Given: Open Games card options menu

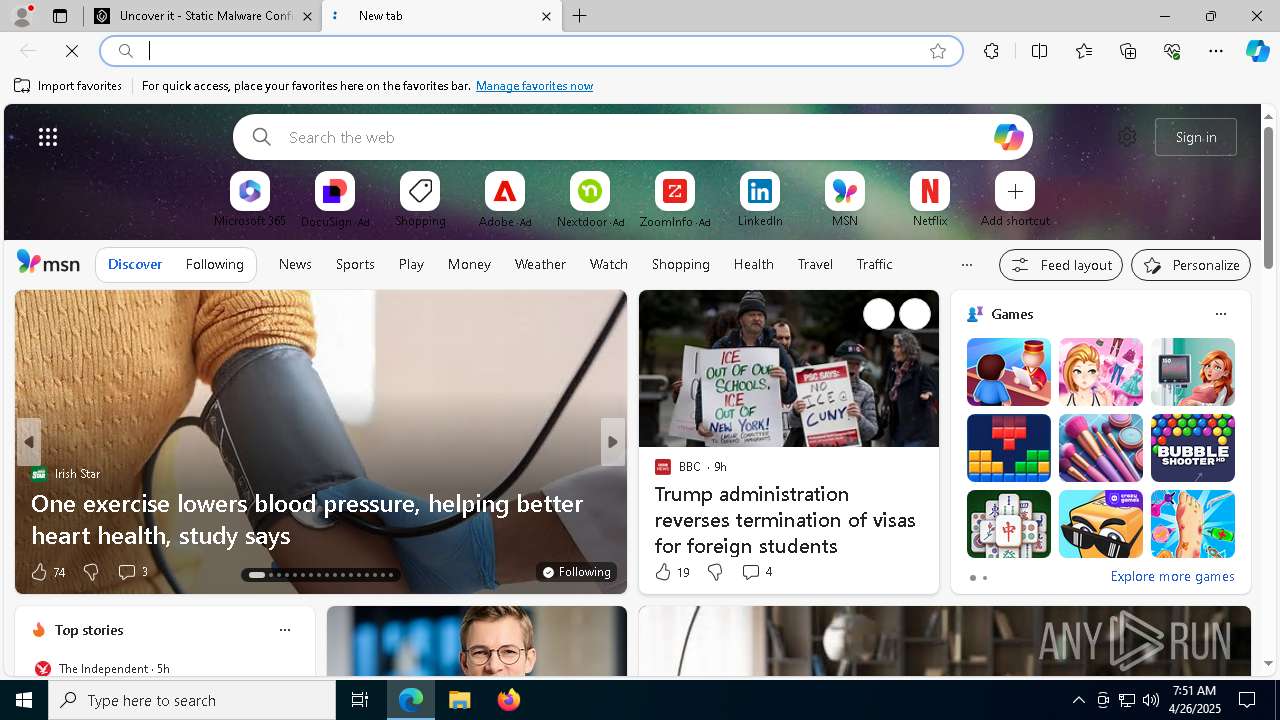Looking at the screenshot, I should coord(1220,314).
